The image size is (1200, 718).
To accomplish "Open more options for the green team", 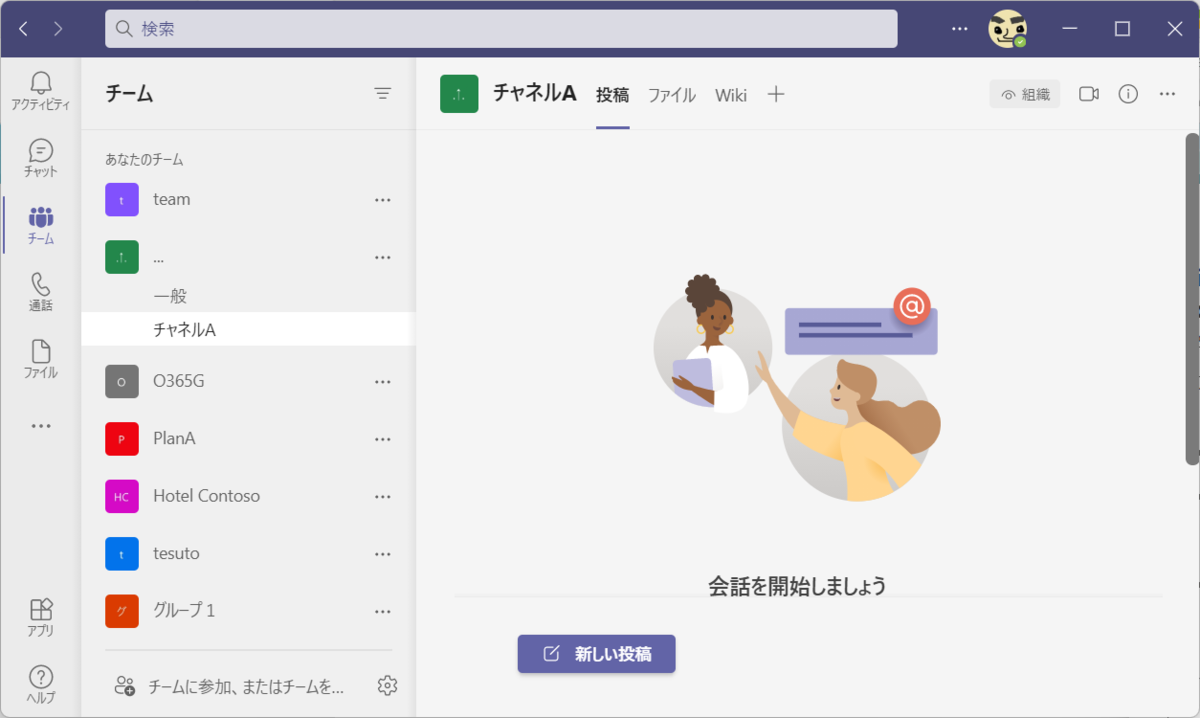I will pyautogui.click(x=382, y=258).
